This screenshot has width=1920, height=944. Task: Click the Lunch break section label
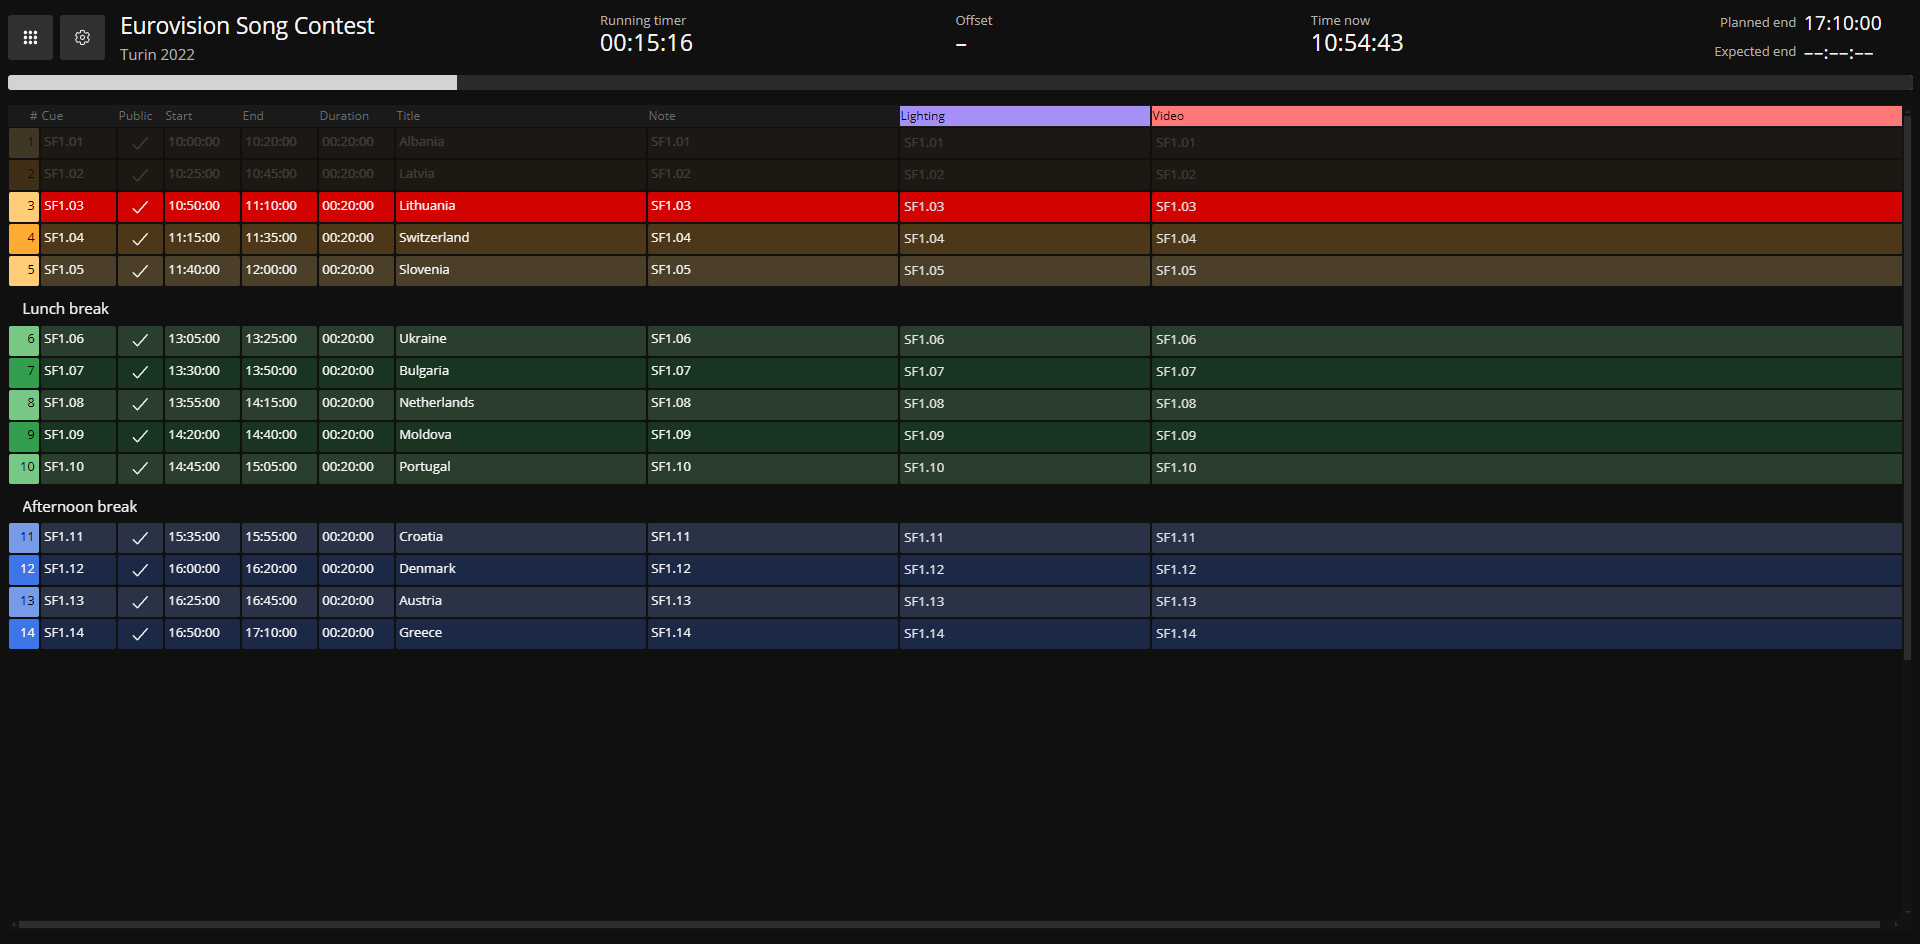[66, 308]
